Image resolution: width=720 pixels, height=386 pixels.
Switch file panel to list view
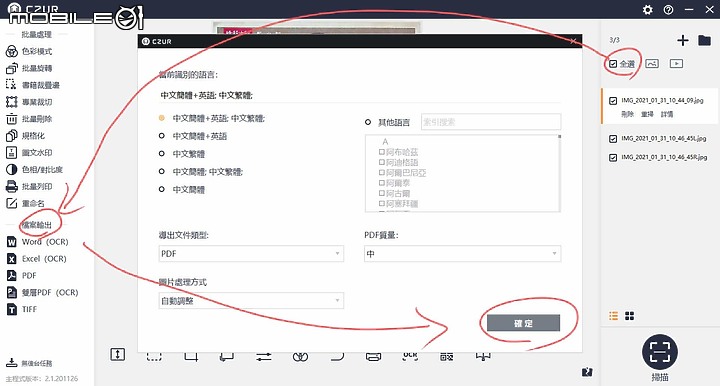(613, 316)
